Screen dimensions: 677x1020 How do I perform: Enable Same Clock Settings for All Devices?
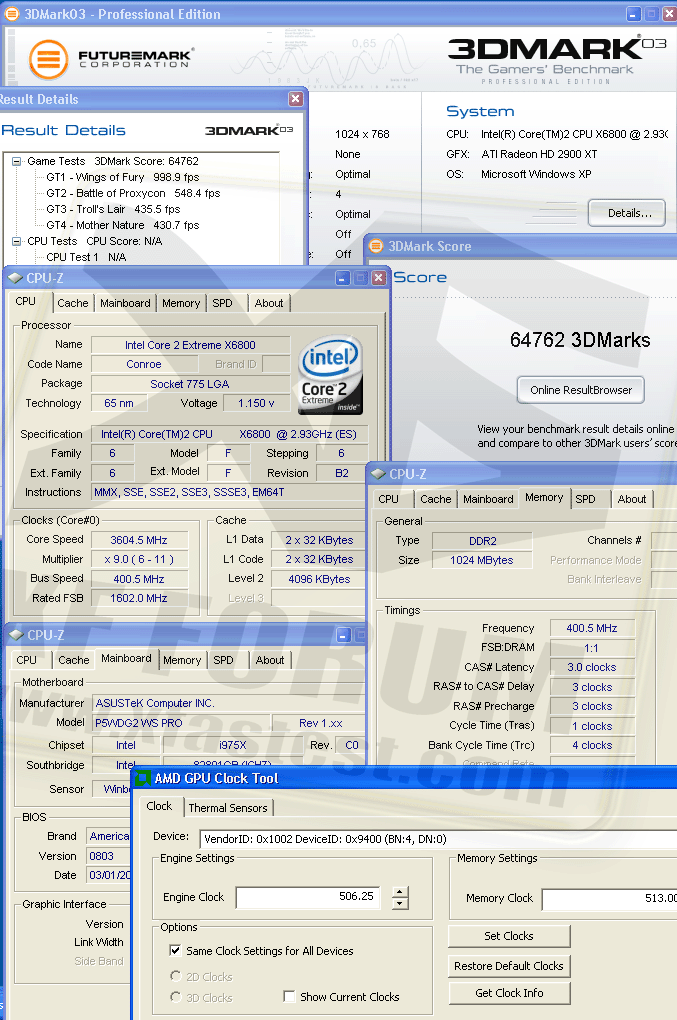pyautogui.click(x=175, y=950)
